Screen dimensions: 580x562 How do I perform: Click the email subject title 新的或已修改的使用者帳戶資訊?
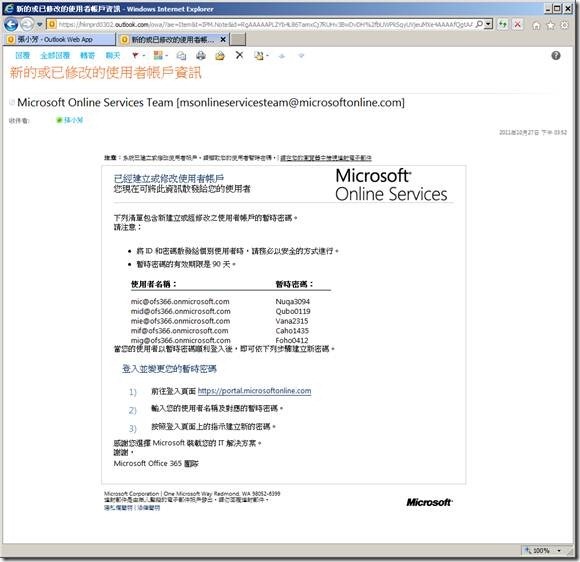pos(105,73)
